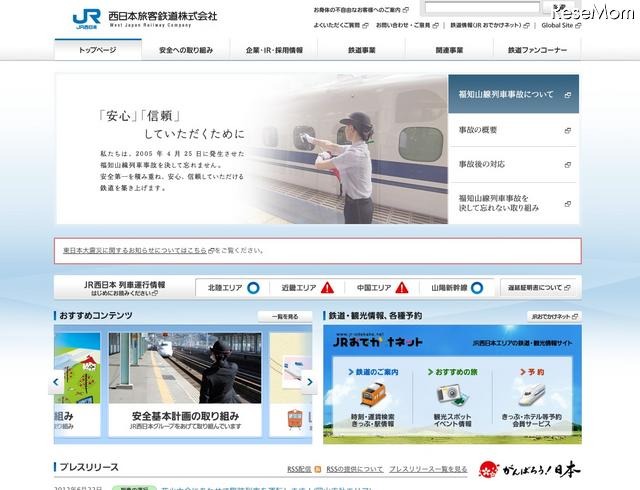
Task: Click carousel next arrow
Action: (309, 382)
